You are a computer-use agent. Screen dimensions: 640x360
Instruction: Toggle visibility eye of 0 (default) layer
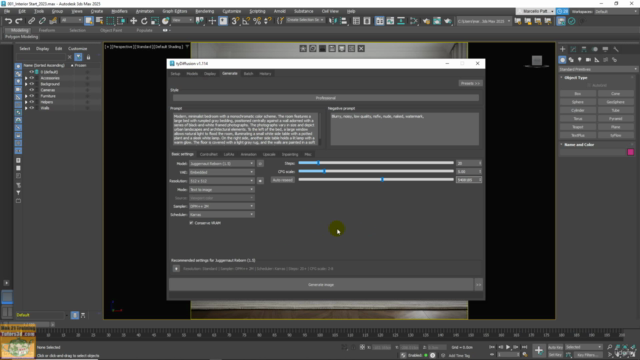click(x=31, y=72)
